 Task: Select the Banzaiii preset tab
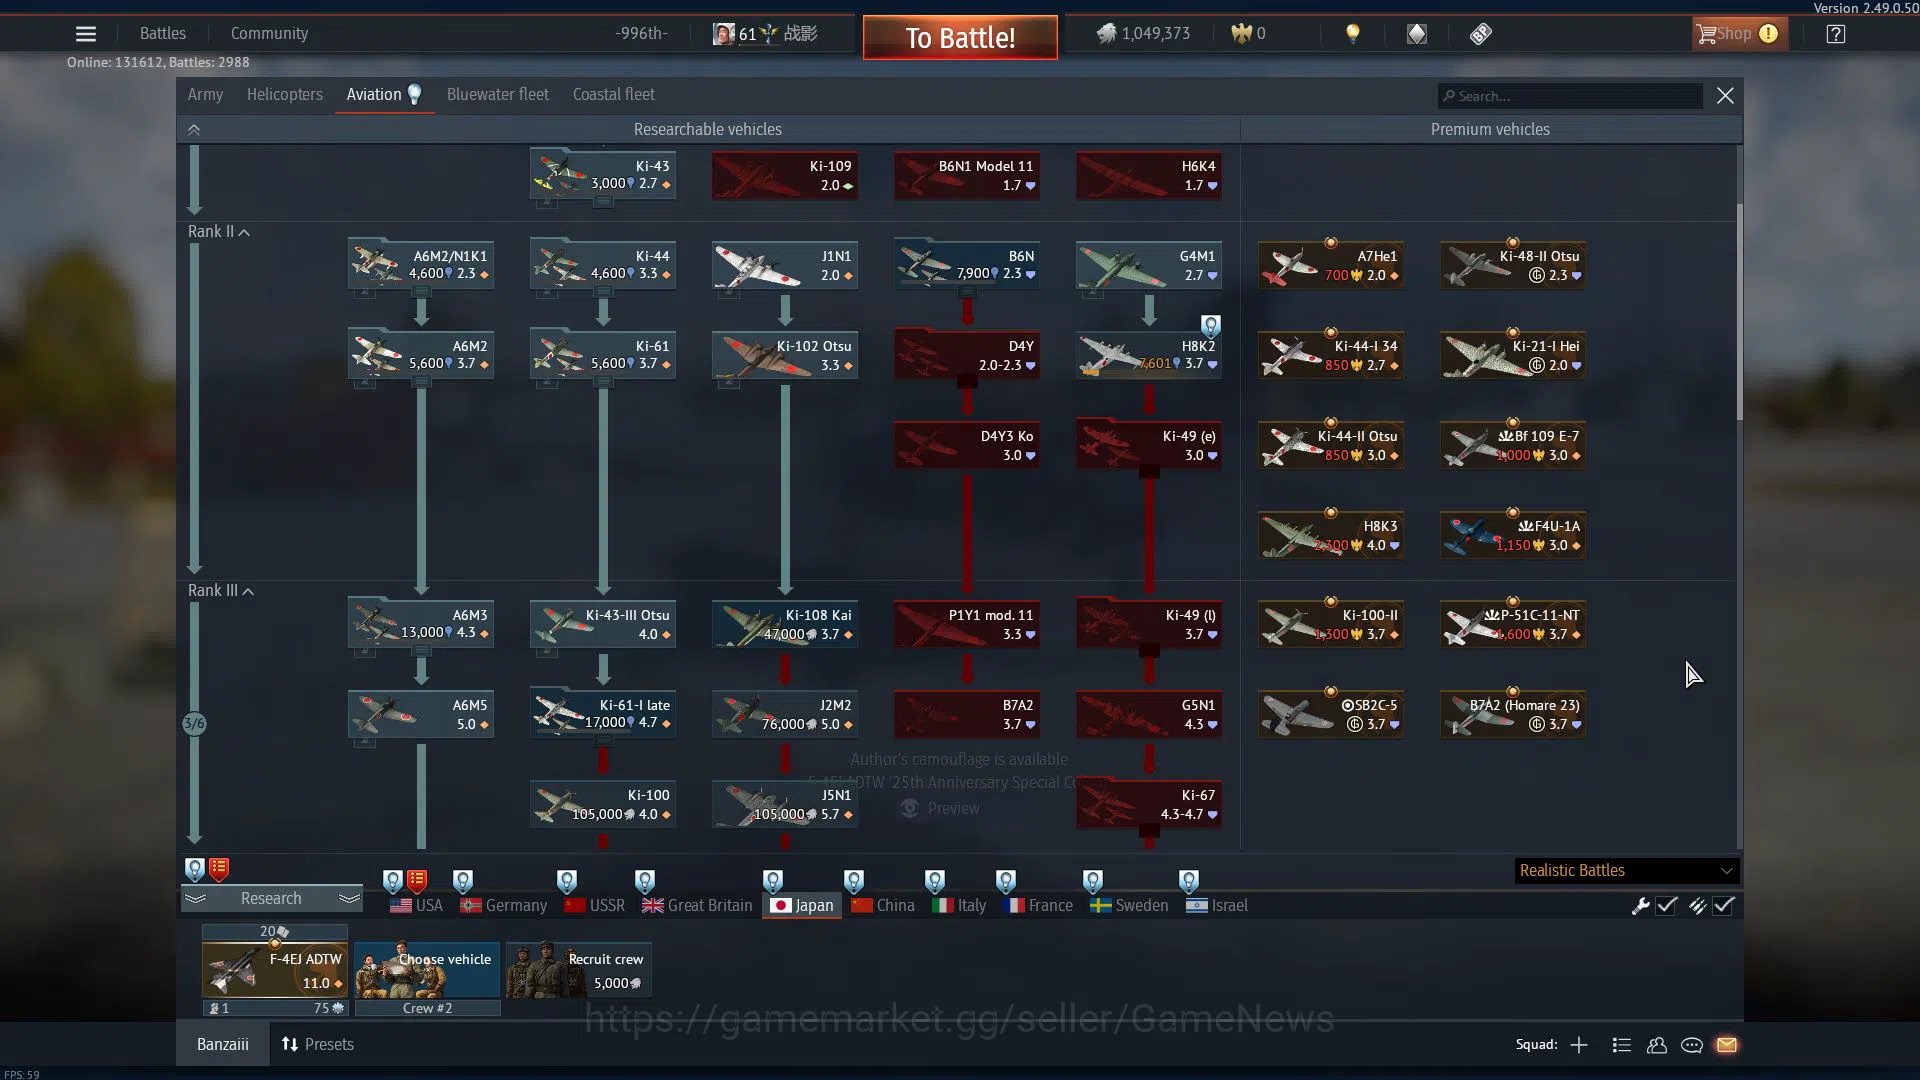pos(223,1045)
